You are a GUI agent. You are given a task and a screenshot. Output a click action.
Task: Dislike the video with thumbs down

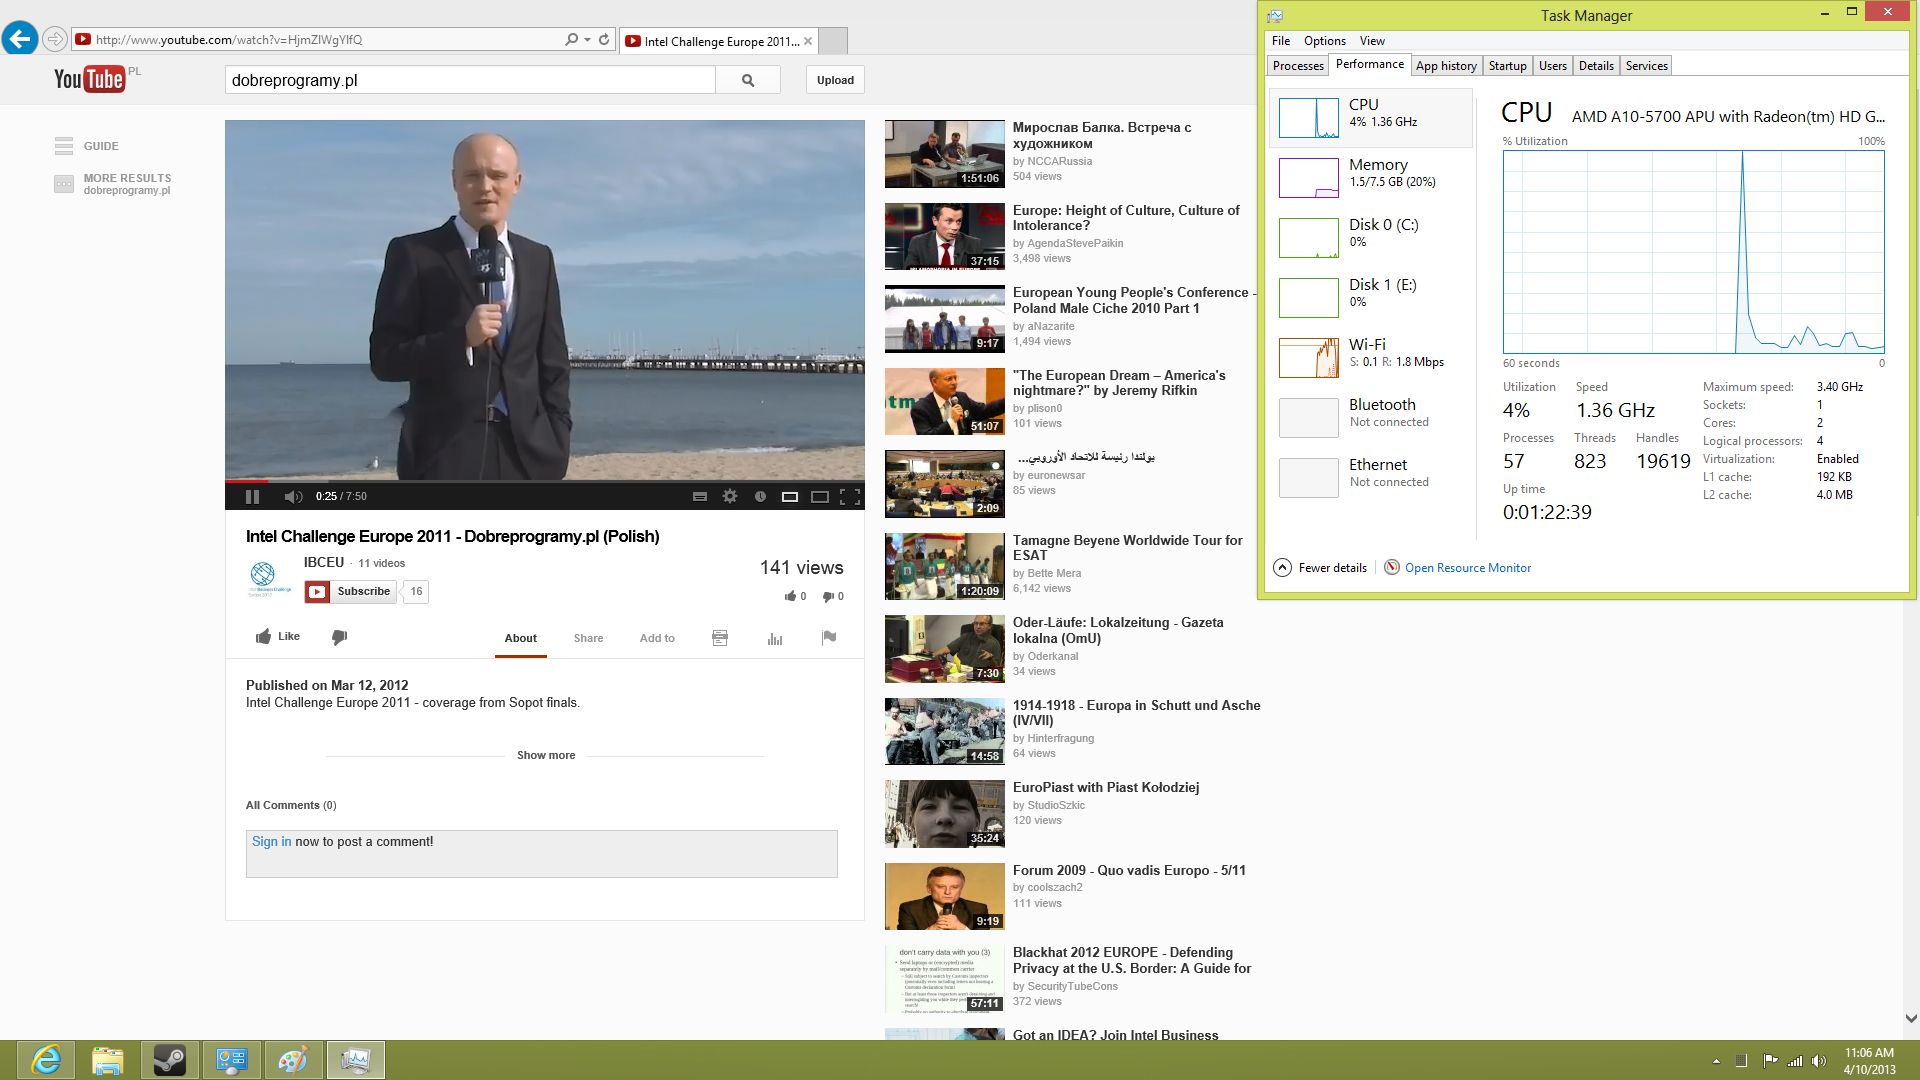339,637
